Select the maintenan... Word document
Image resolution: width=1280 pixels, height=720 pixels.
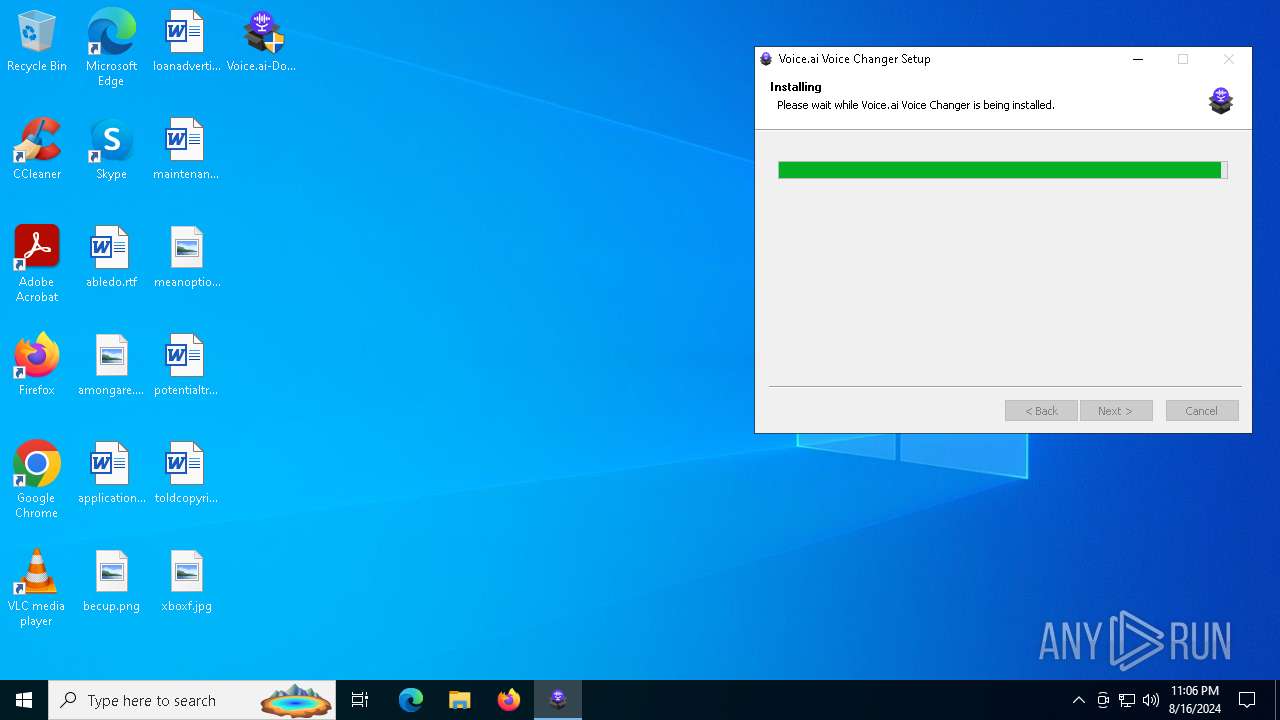point(186,149)
